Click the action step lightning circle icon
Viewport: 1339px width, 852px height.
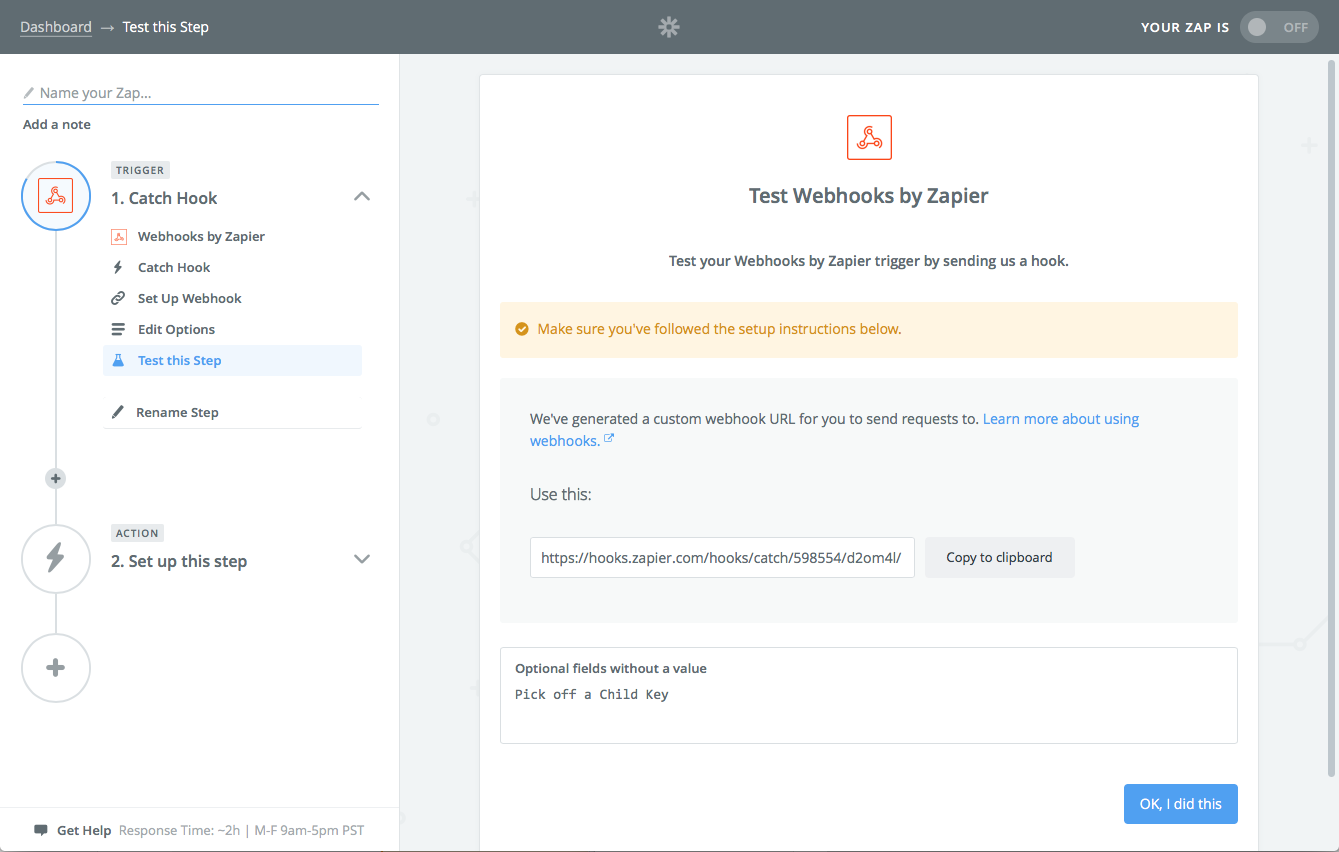point(56,559)
